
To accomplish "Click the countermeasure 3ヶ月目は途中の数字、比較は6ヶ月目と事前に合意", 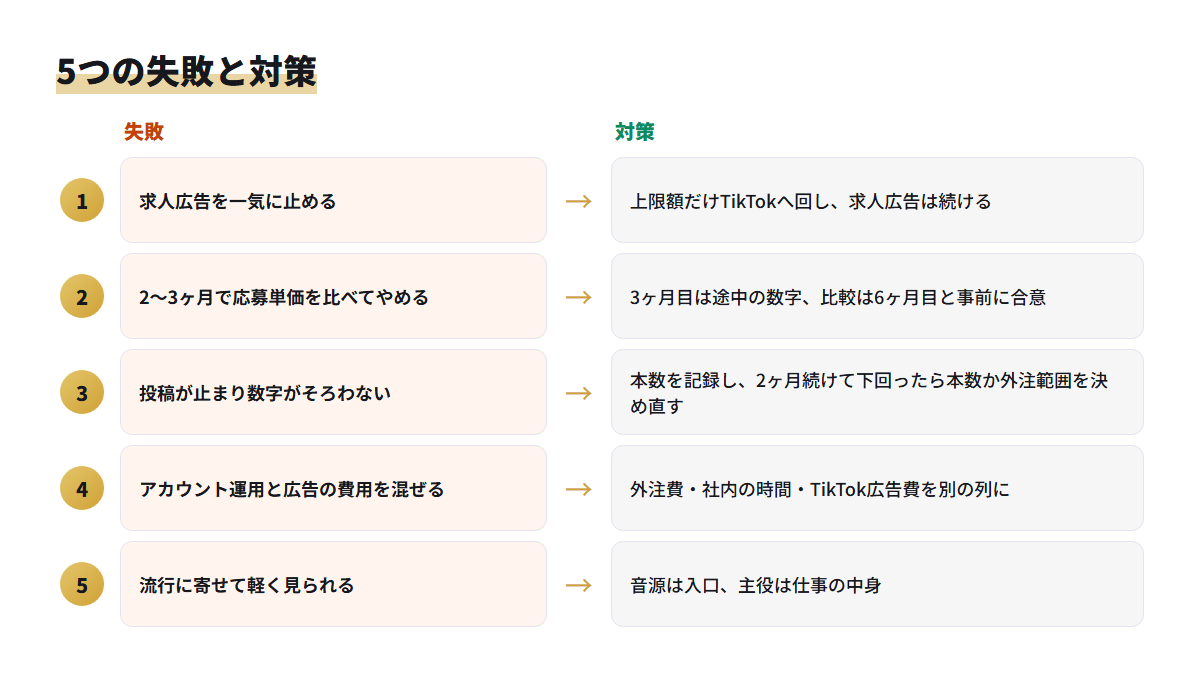I will click(x=877, y=296).
